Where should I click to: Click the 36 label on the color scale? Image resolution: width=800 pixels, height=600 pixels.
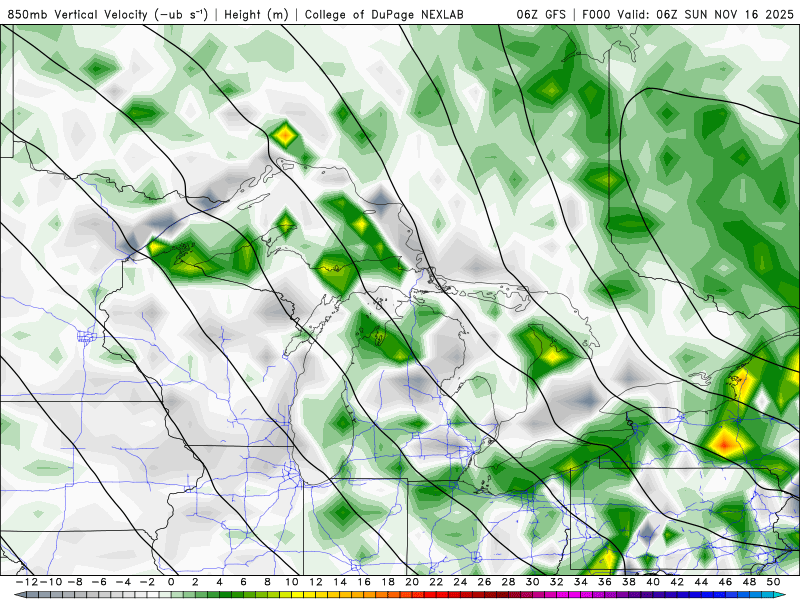(605, 582)
